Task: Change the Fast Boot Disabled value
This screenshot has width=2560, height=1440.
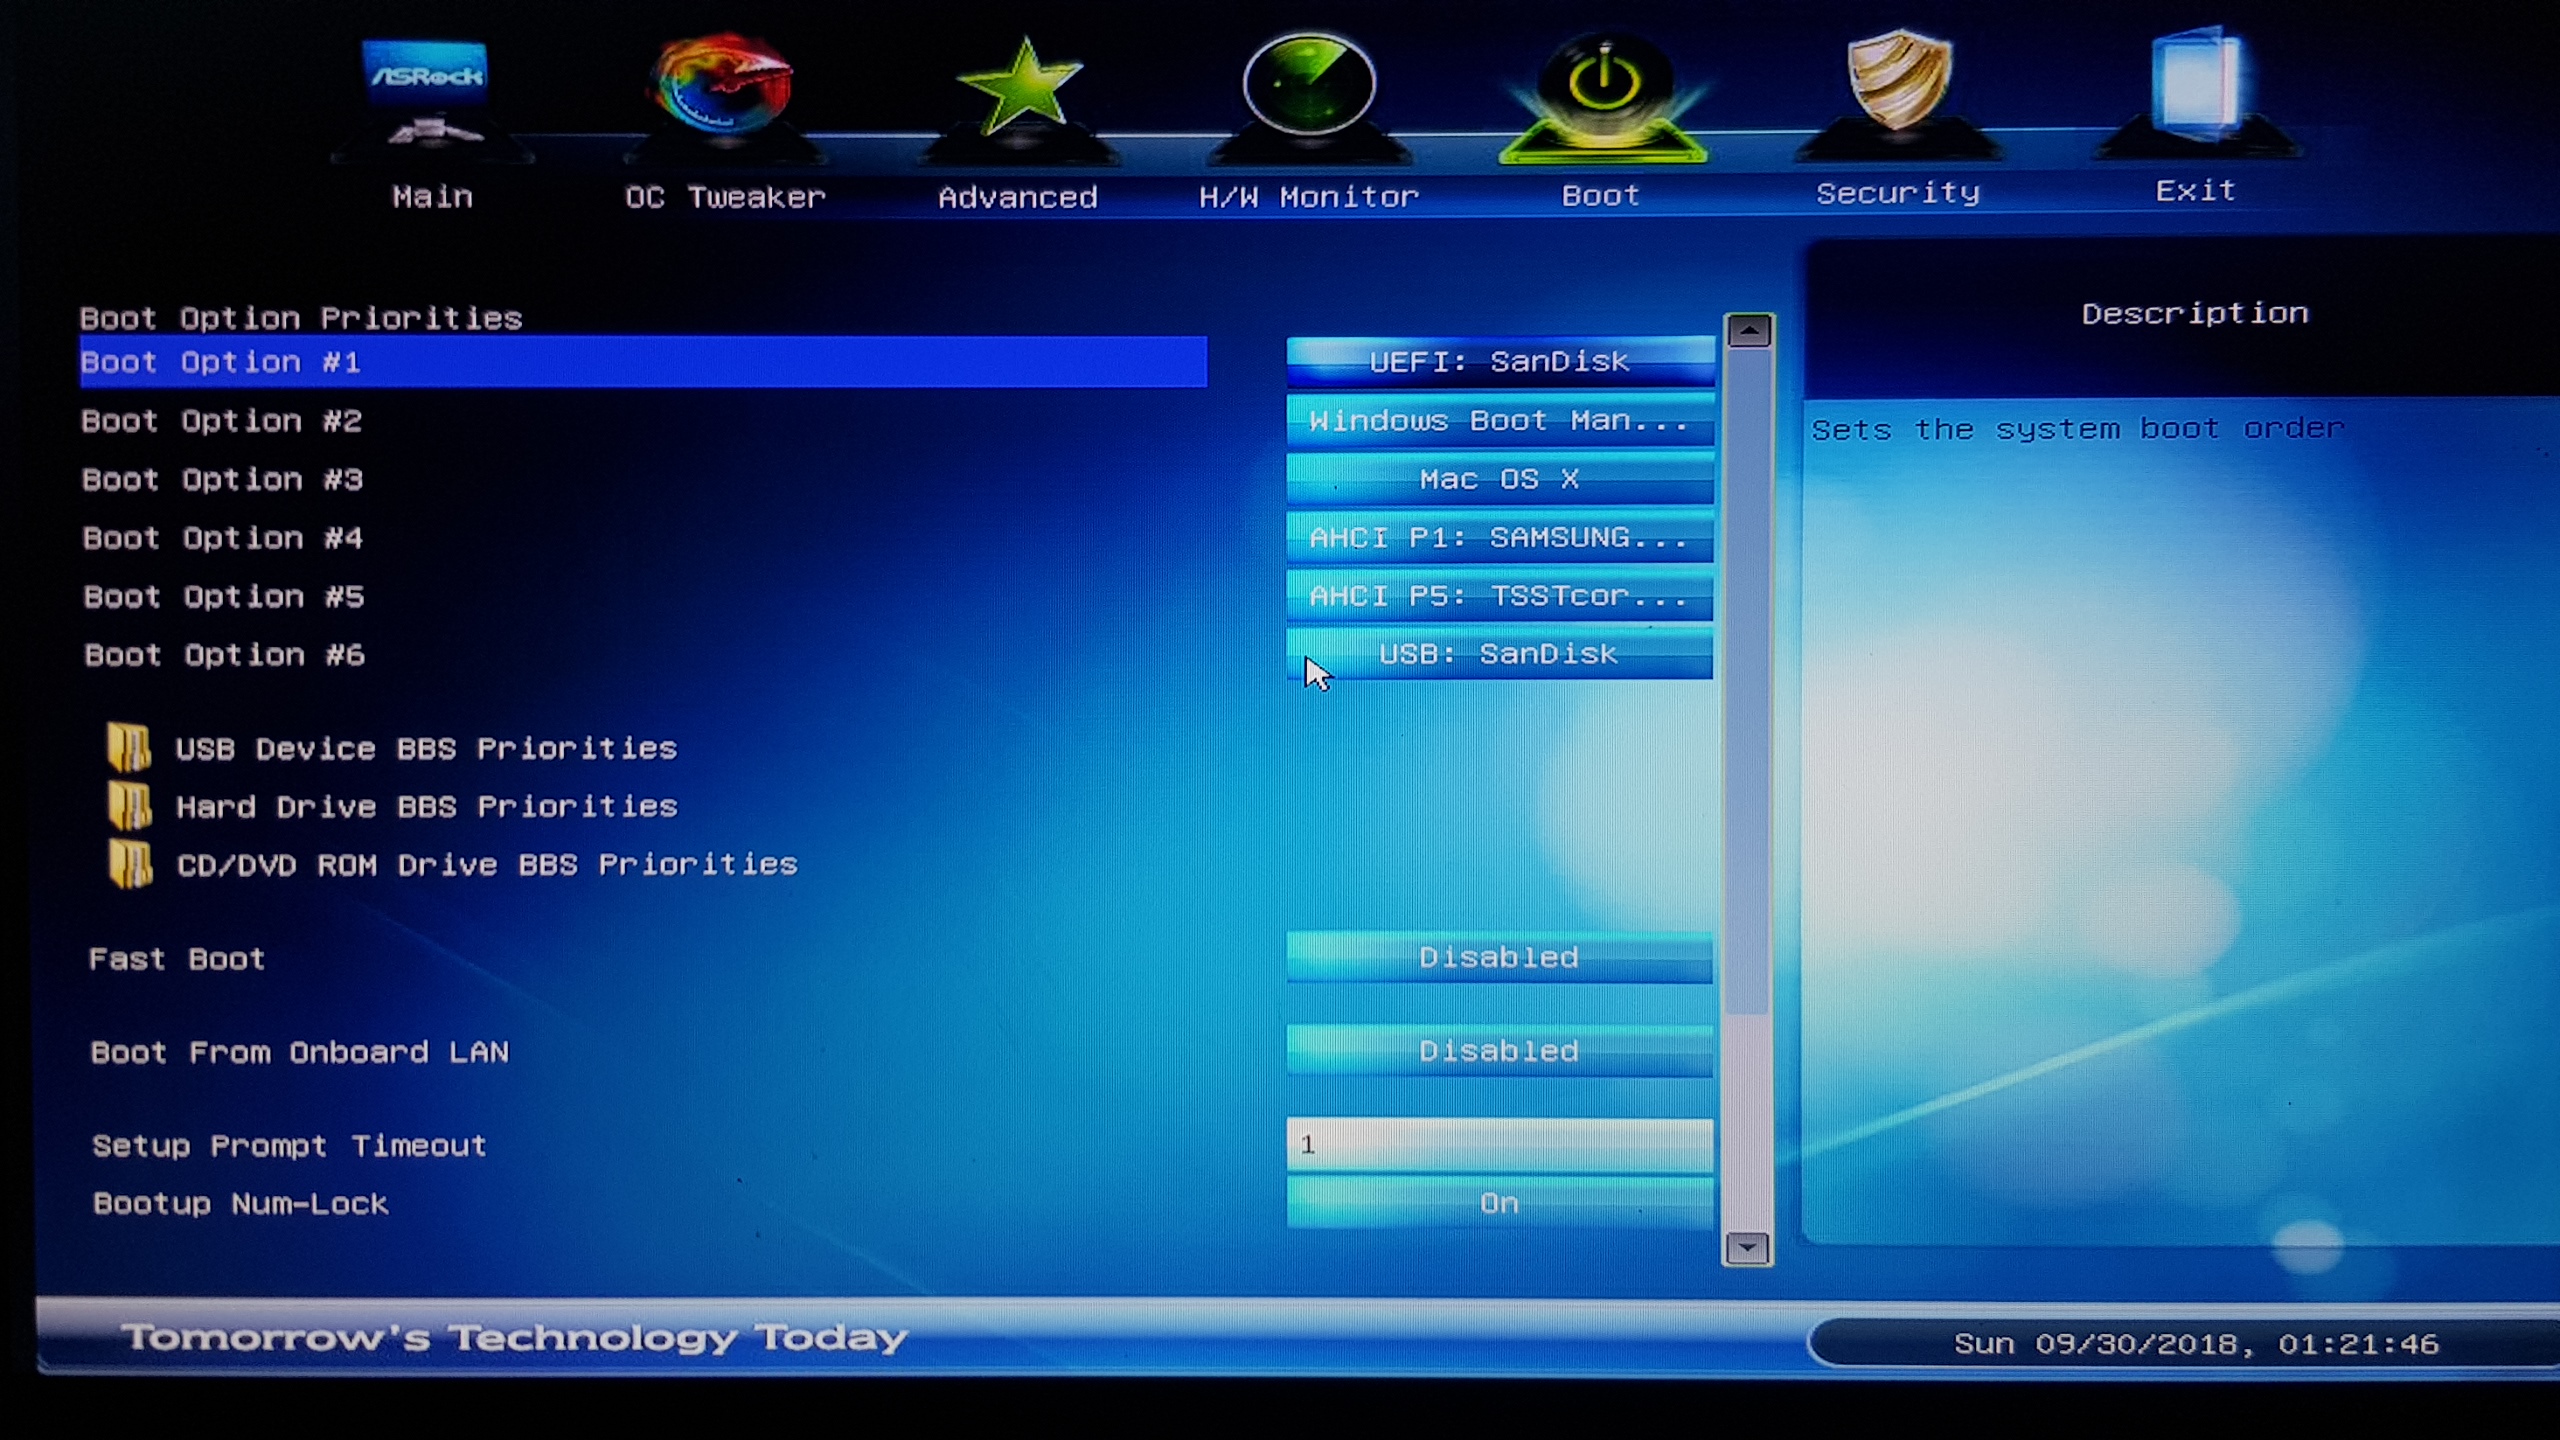Action: [x=1500, y=957]
